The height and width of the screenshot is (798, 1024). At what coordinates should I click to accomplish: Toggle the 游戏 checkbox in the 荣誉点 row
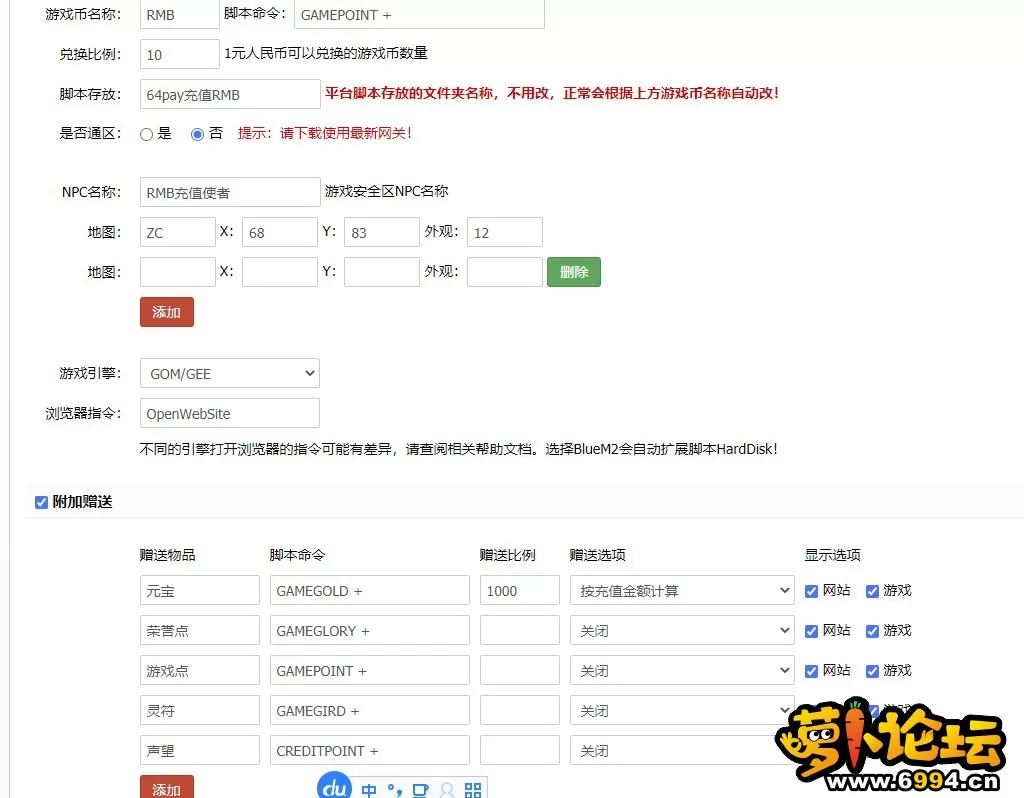[x=874, y=630]
